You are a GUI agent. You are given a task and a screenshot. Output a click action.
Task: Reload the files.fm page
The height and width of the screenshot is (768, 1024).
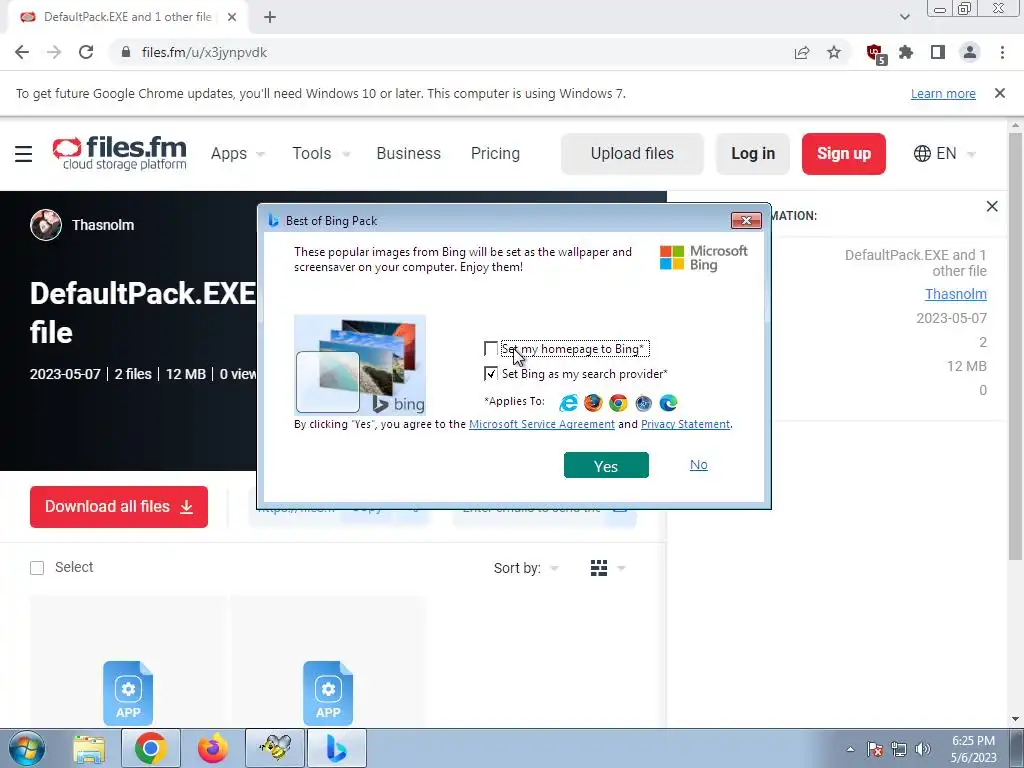pyautogui.click(x=86, y=52)
